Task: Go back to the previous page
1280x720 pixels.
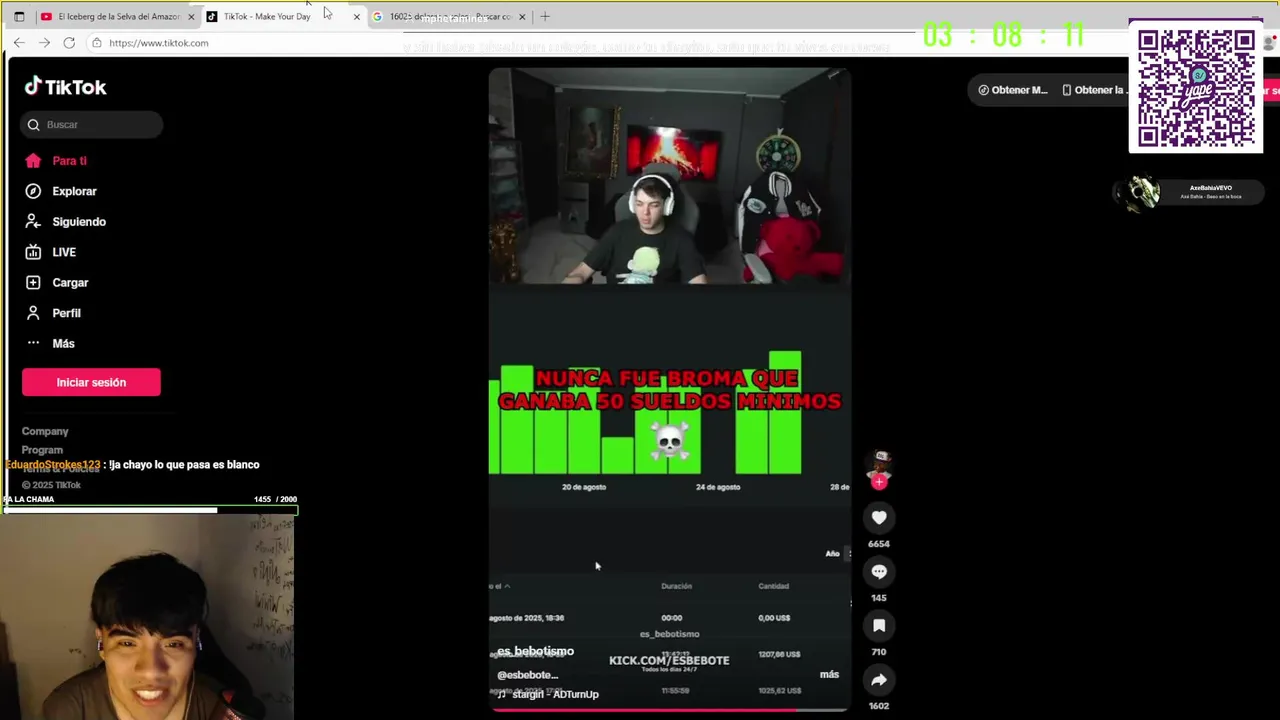Action: tap(19, 43)
